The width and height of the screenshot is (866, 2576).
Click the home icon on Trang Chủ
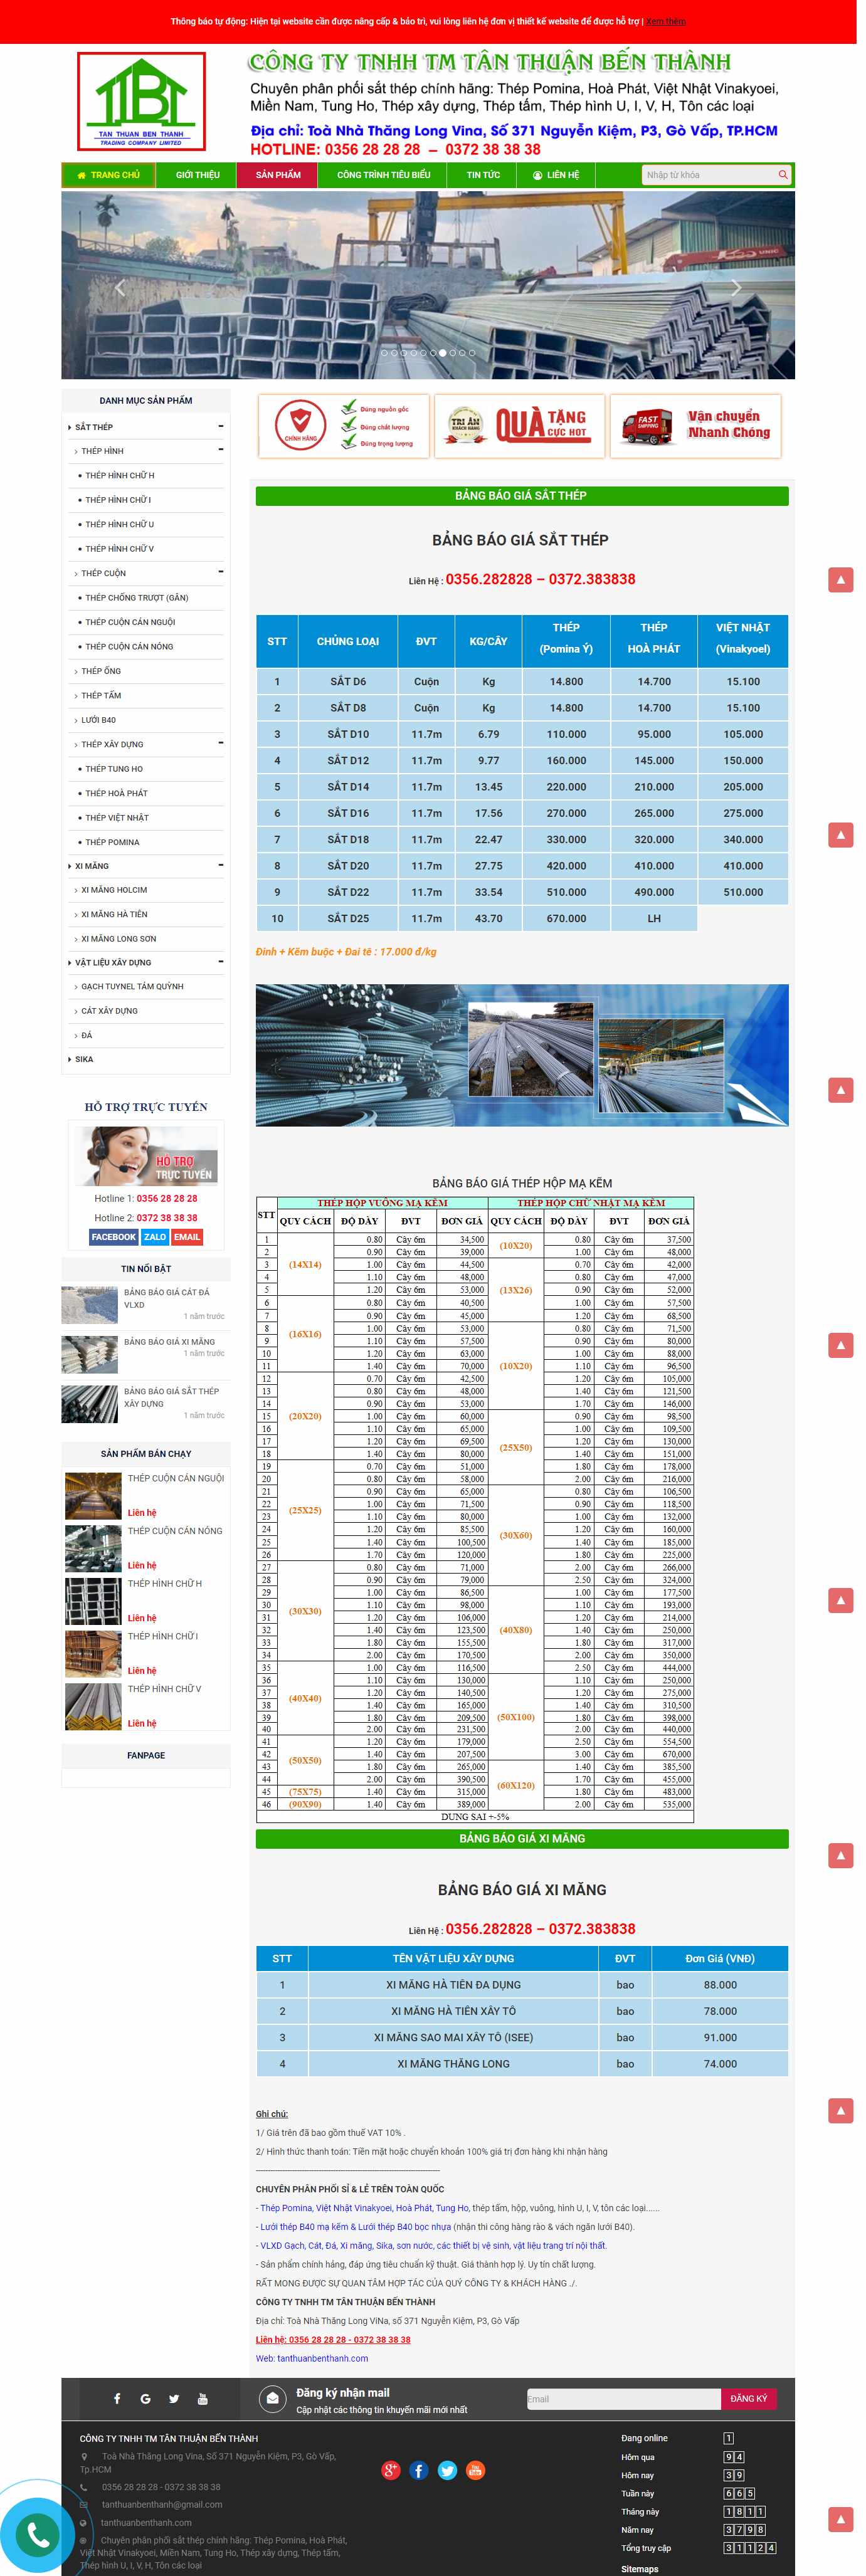pyautogui.click(x=81, y=175)
